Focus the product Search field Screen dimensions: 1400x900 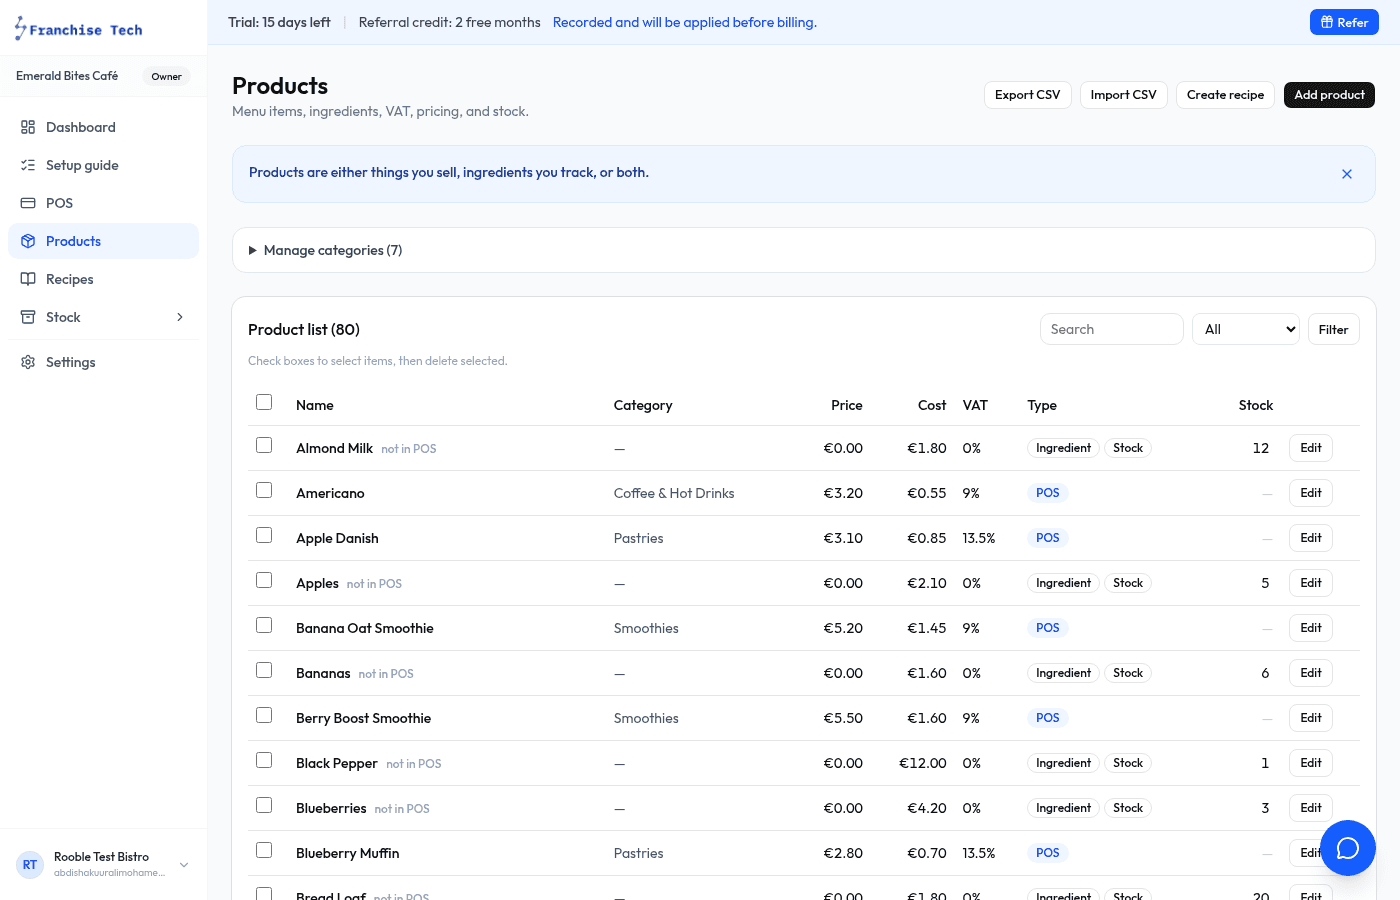click(1112, 329)
